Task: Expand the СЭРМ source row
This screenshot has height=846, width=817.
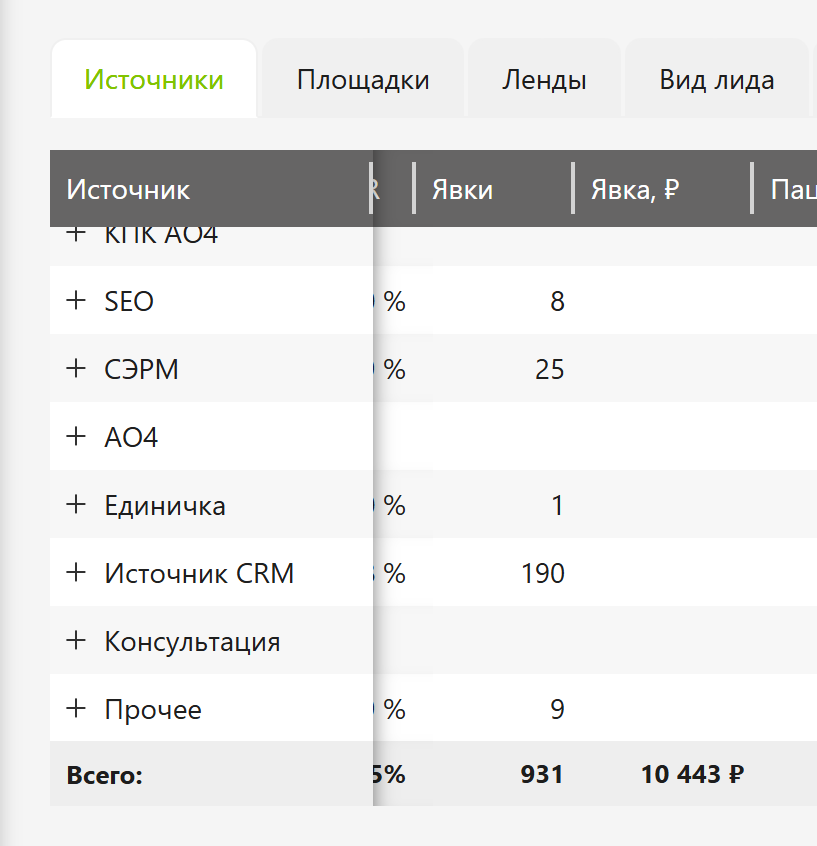Action: [x=76, y=369]
